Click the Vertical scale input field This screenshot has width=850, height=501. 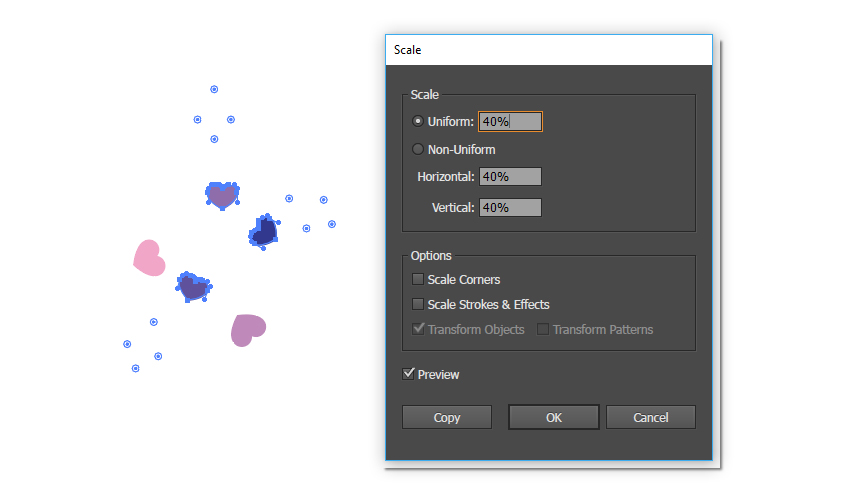pos(510,208)
